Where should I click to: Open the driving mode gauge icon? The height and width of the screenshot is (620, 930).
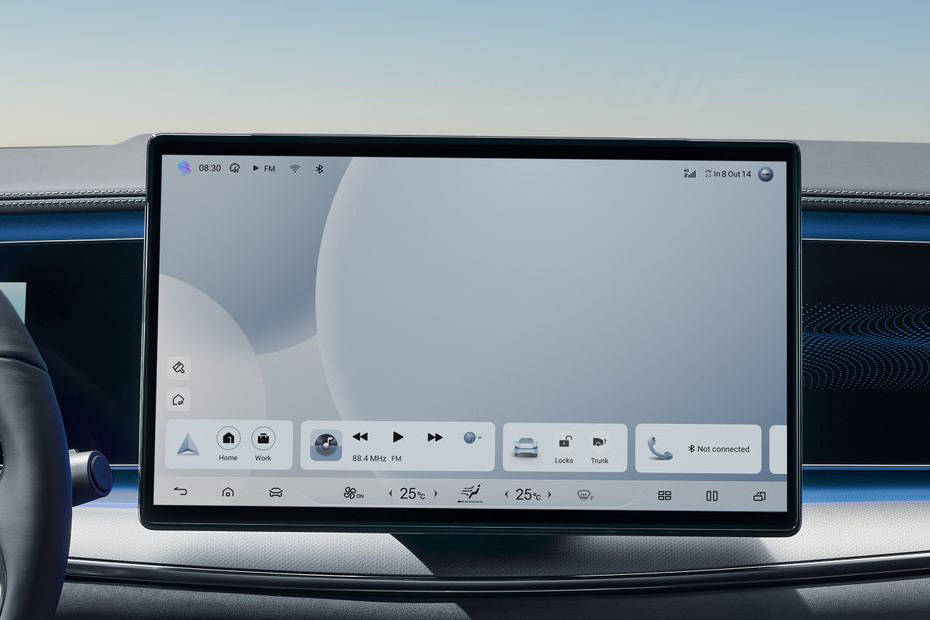(x=235, y=168)
